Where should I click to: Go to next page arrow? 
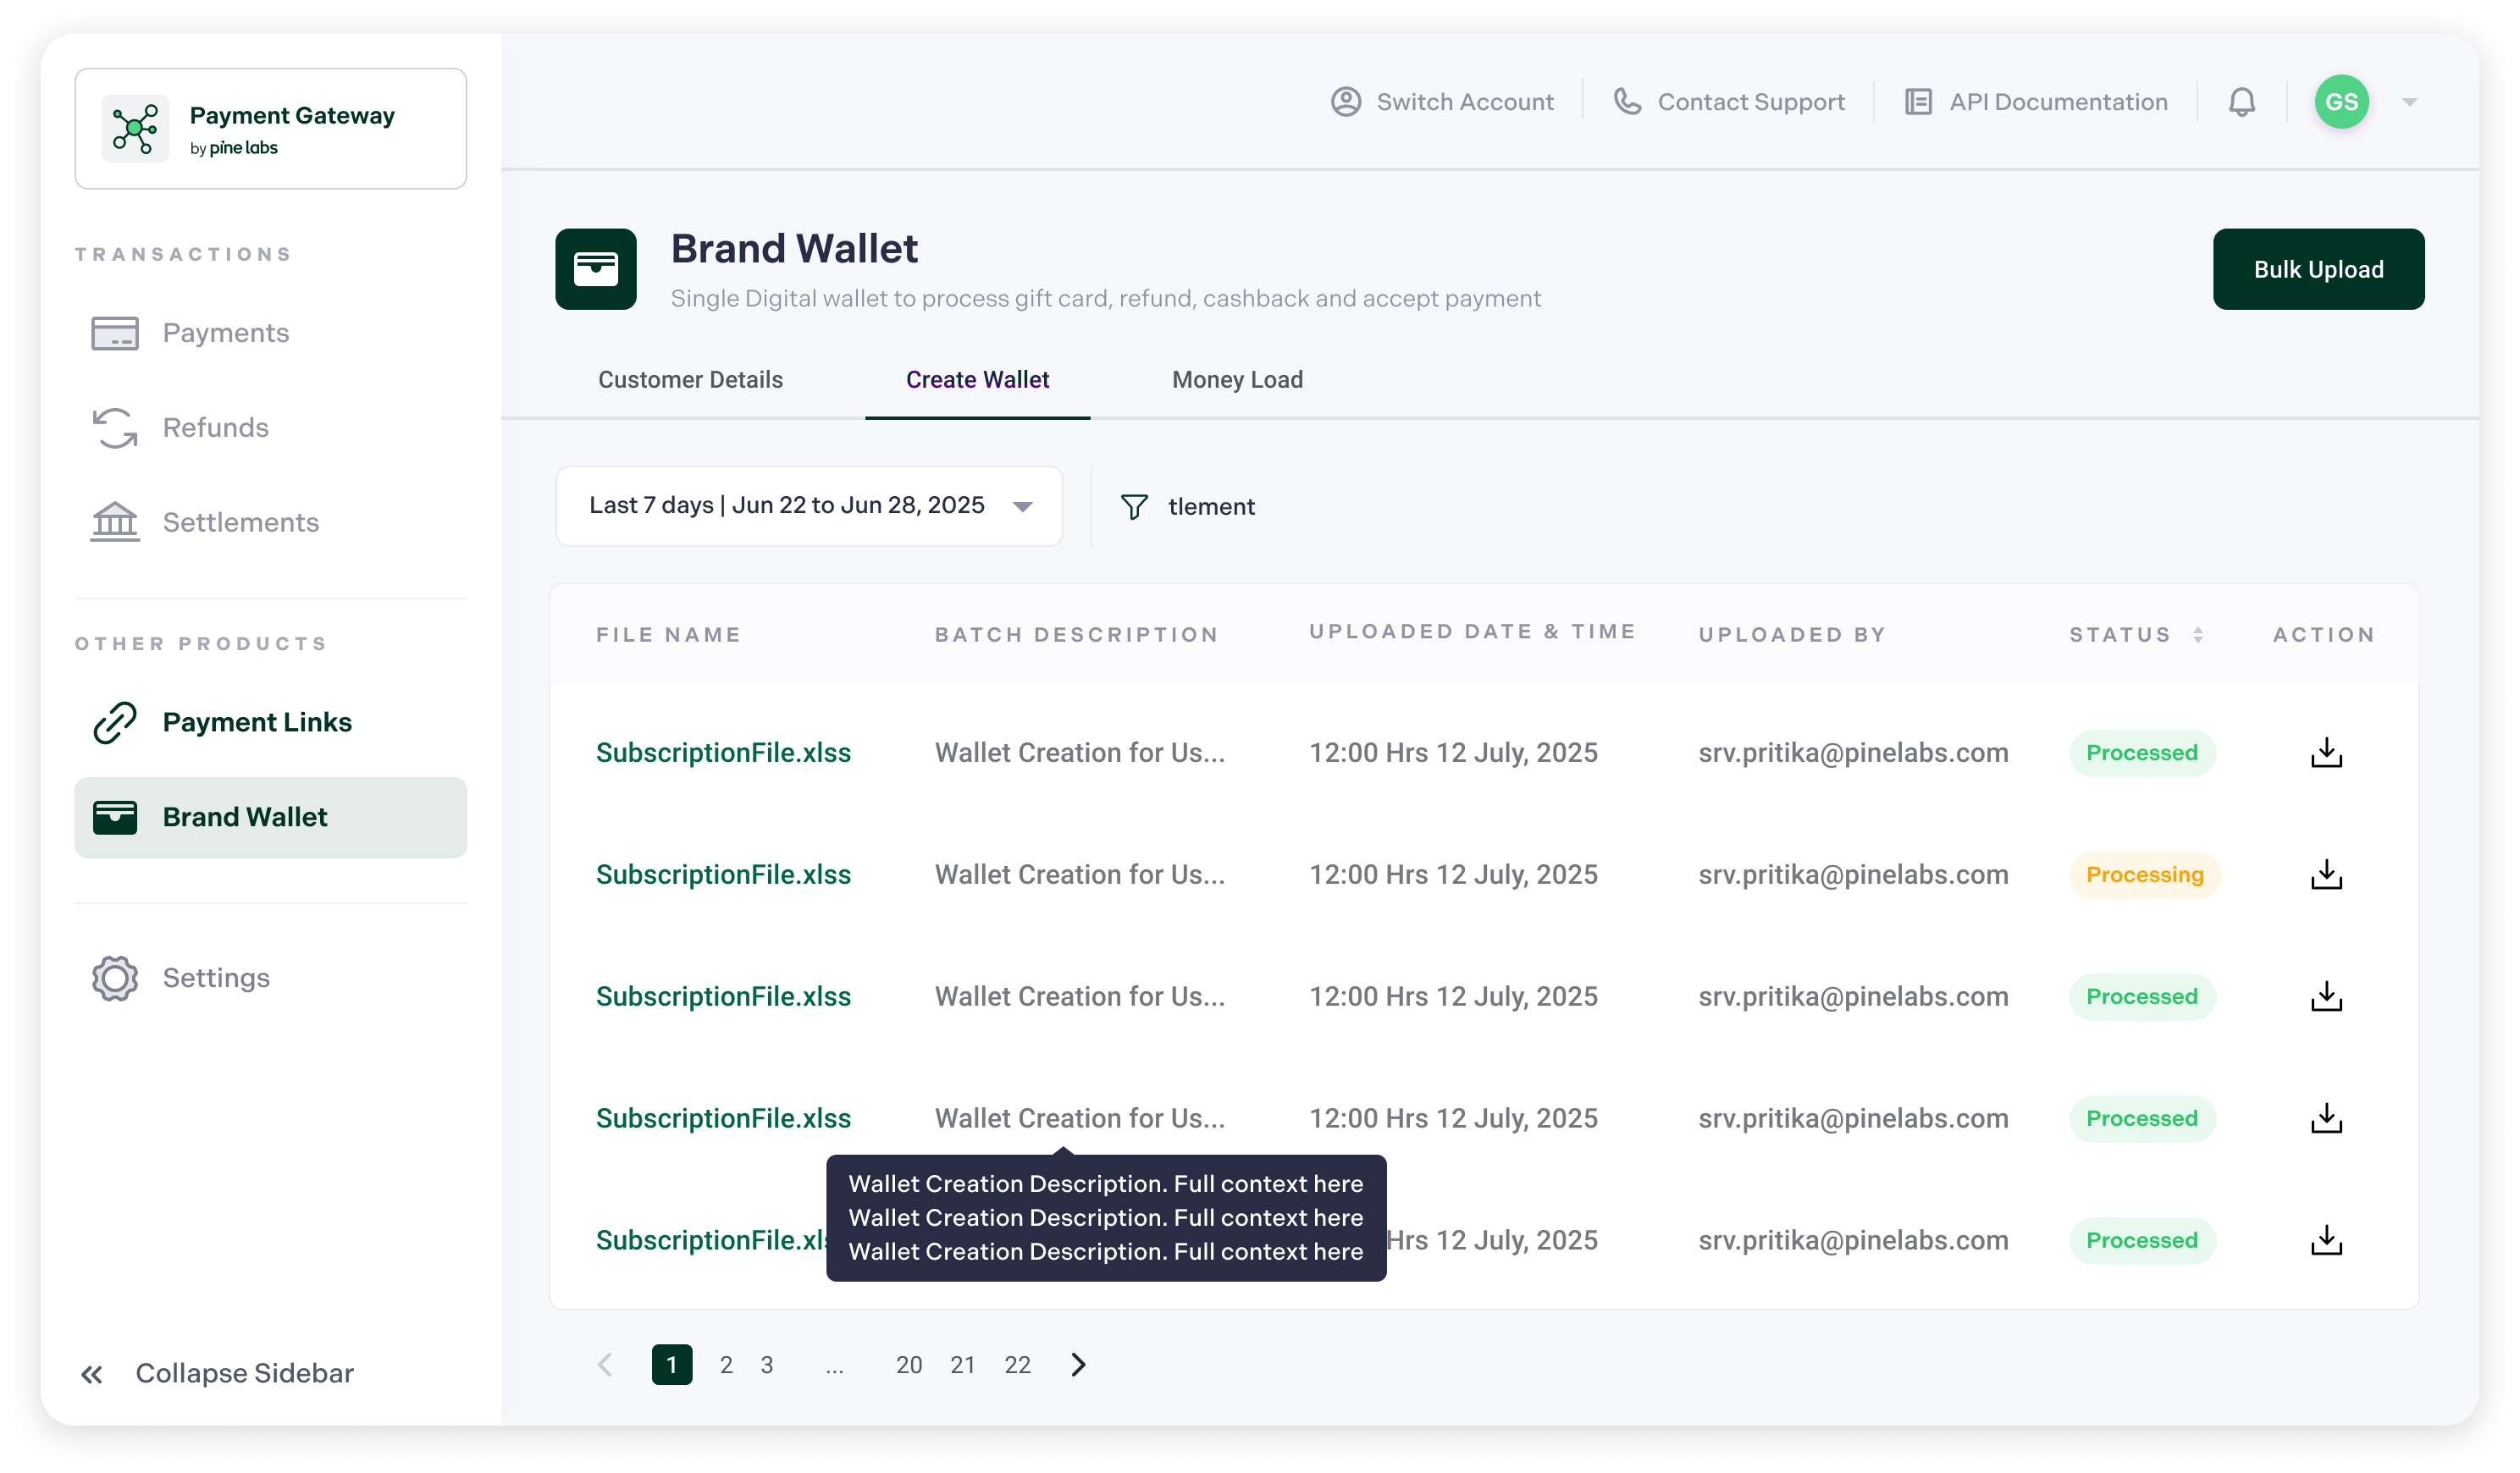1078,1365
